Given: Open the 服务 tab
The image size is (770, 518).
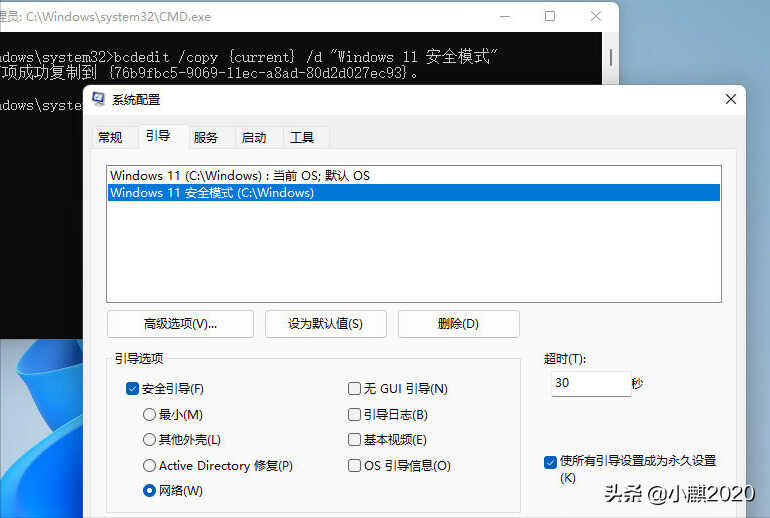Looking at the screenshot, I should 206,137.
